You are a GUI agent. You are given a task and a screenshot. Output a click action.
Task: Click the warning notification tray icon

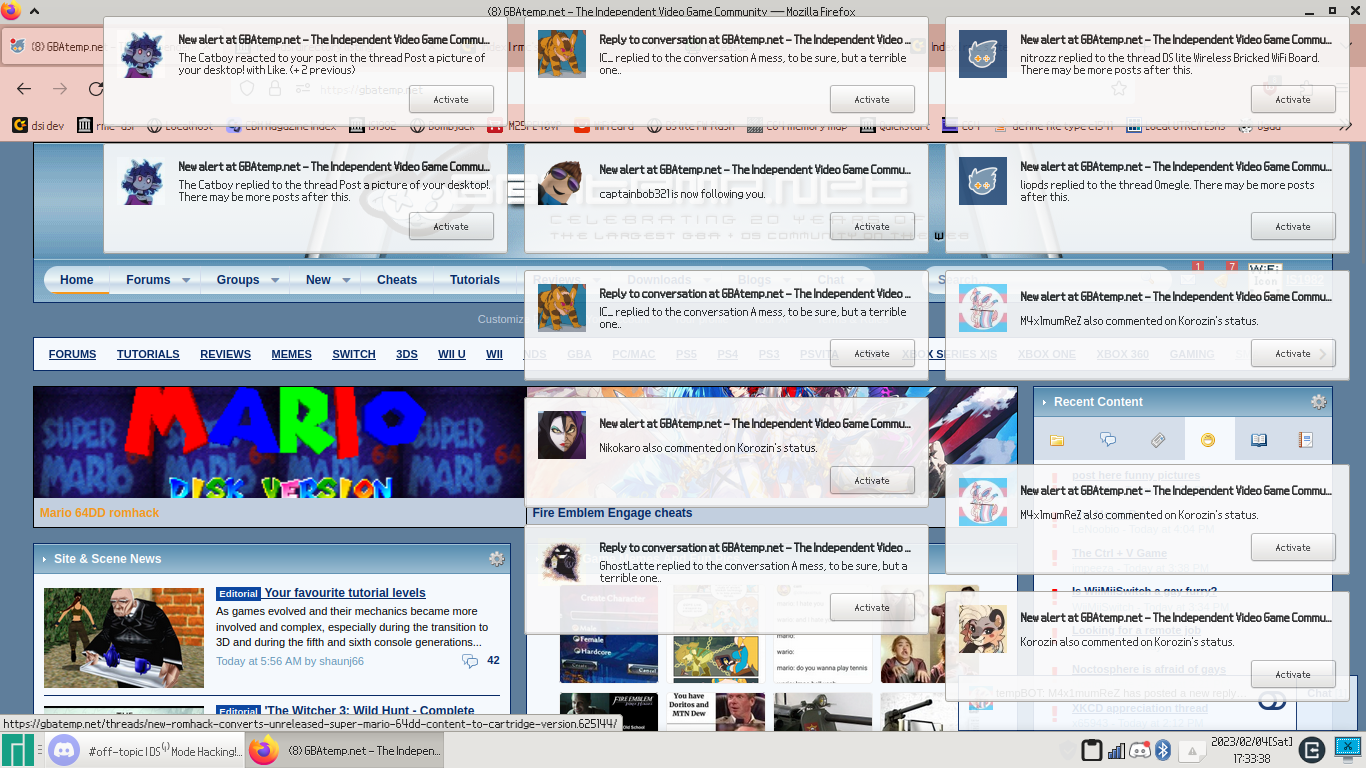click(x=1191, y=751)
